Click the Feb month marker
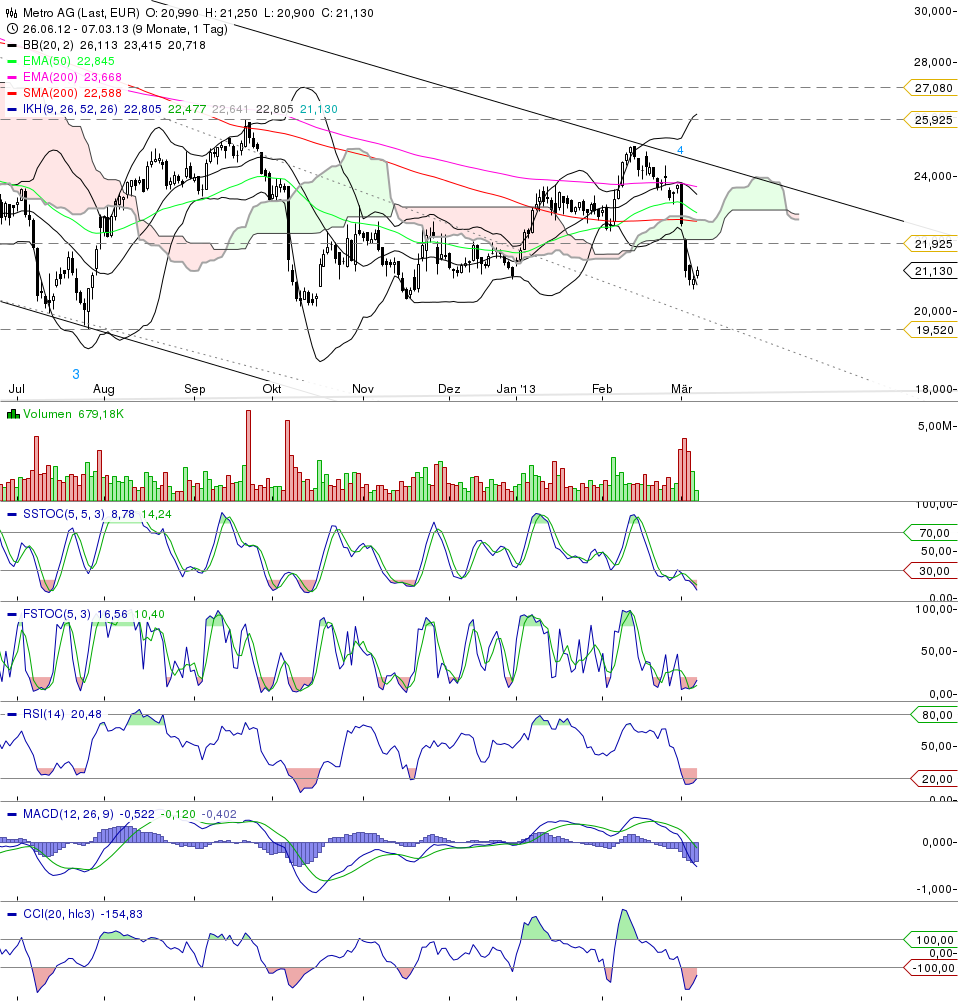The image size is (958, 1001). click(x=602, y=389)
